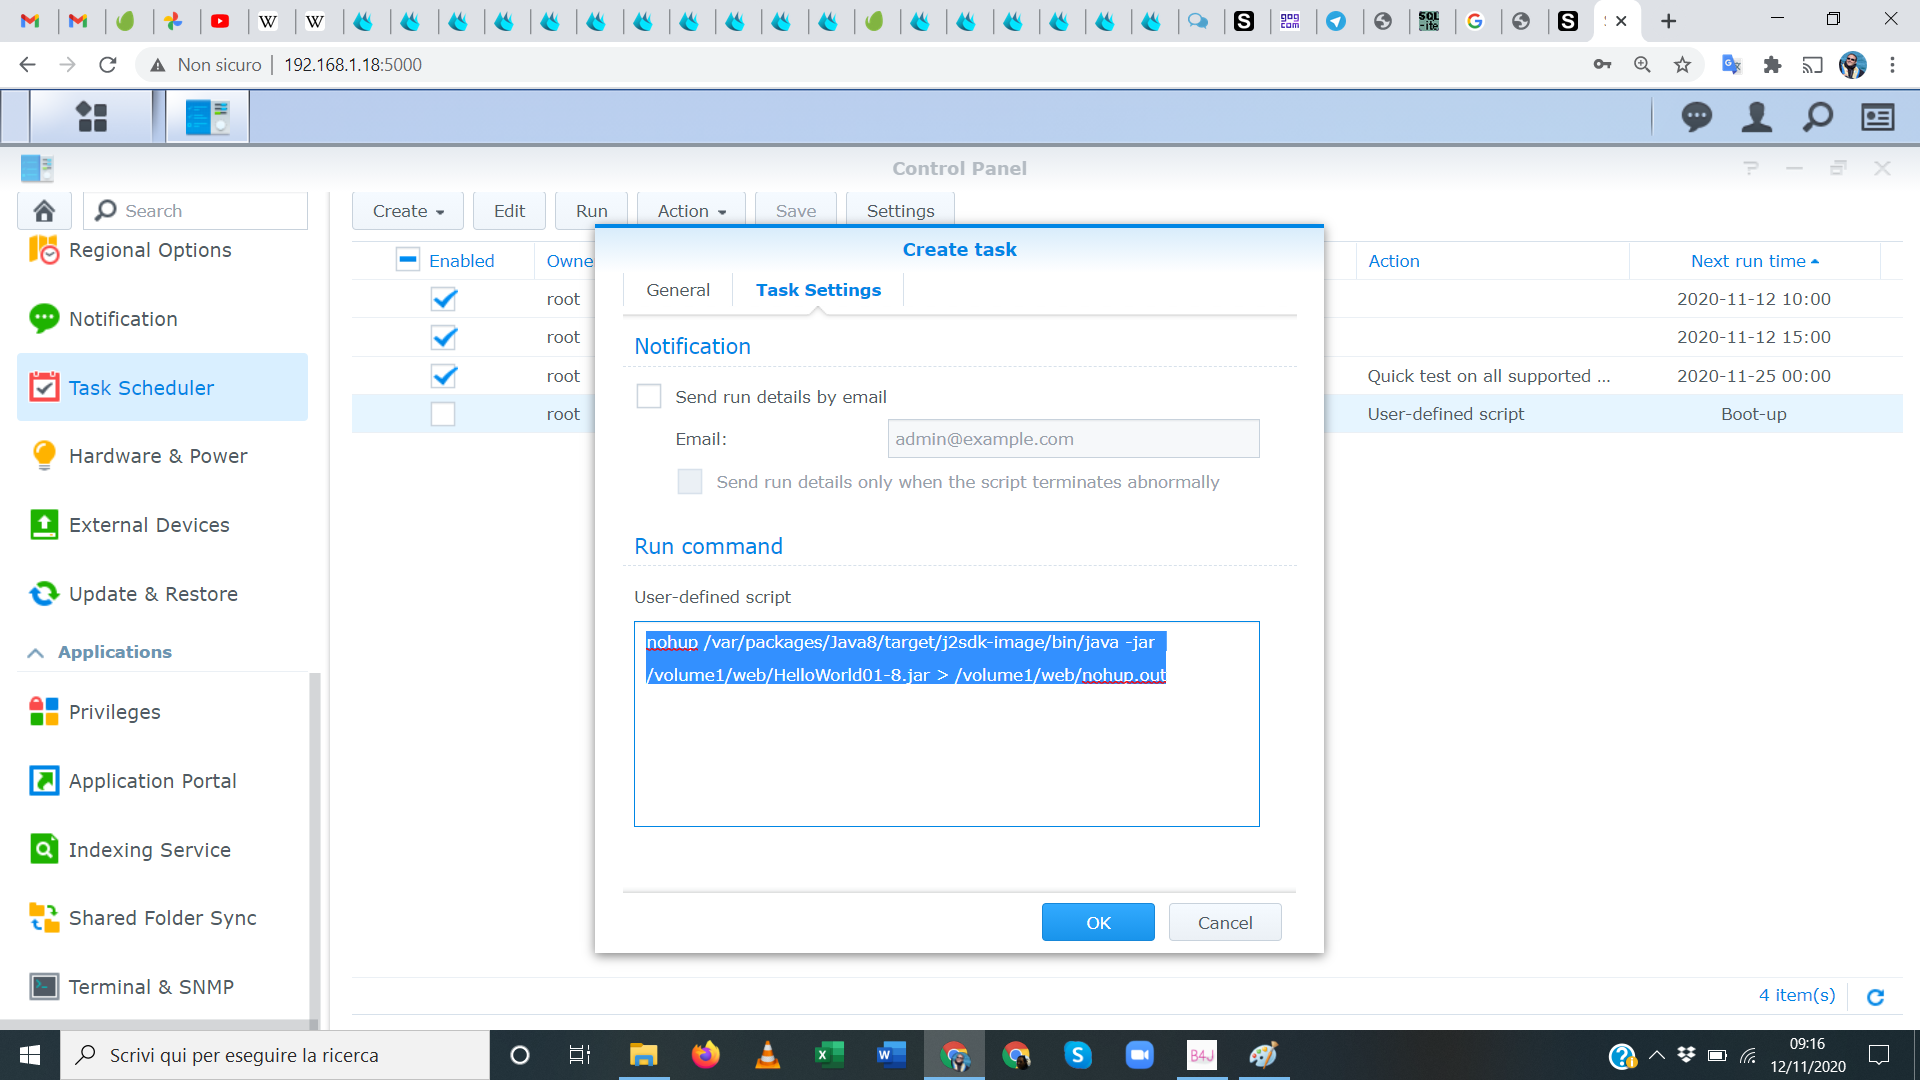Click the DSM search magnifier icon
The height and width of the screenshot is (1080, 1920).
pos(1817,117)
